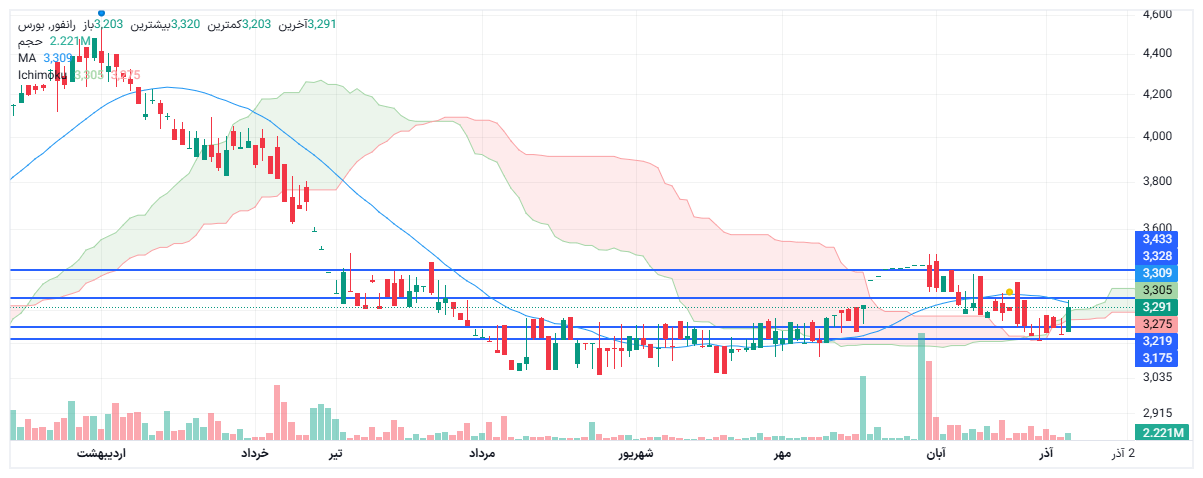Select the 3,175 blue price label
This screenshot has width=1203, height=478.
point(1156,357)
